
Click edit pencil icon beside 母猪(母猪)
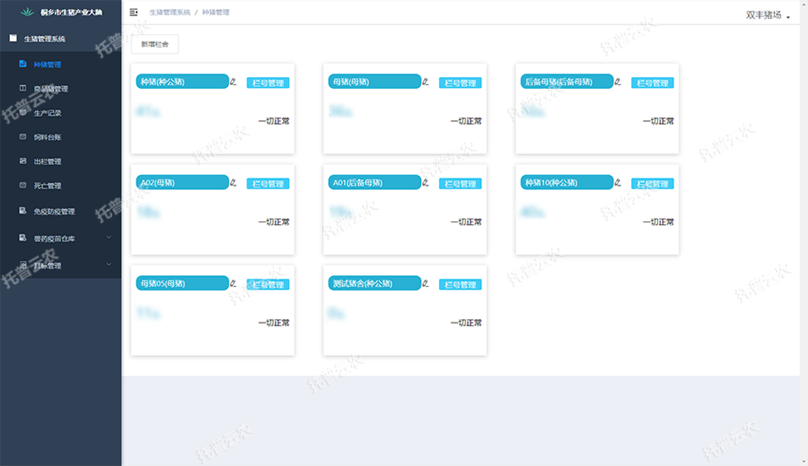pos(425,82)
